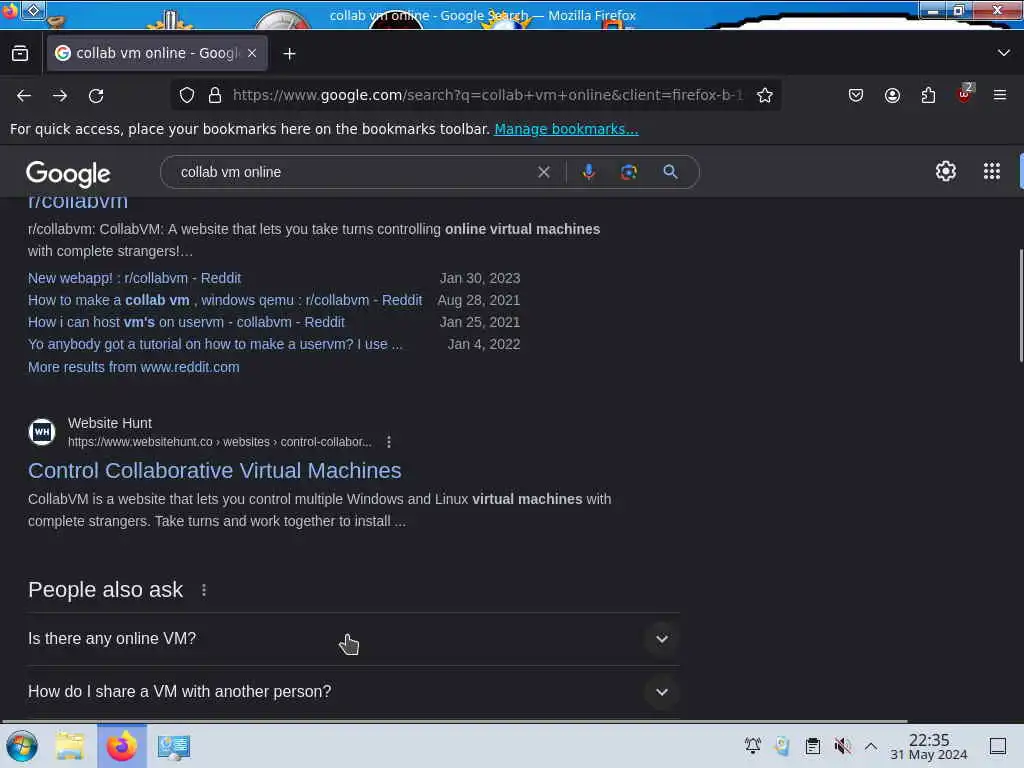This screenshot has height=768, width=1024.
Task: Open Firefox window menu icon in title bar
Action: tap(8, 10)
